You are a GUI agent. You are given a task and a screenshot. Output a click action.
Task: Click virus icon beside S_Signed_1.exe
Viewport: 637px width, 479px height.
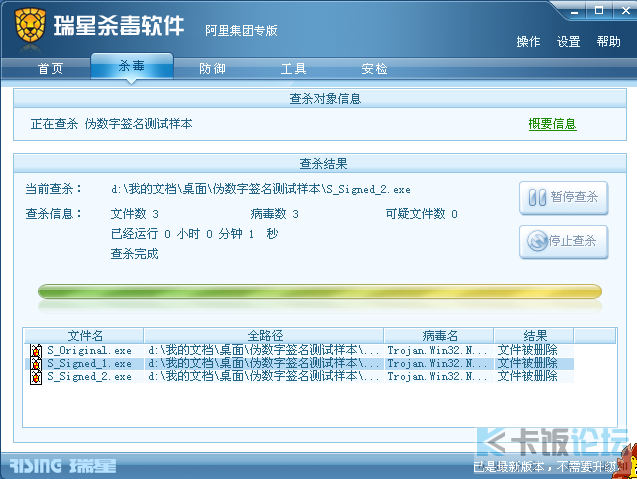tap(36, 364)
